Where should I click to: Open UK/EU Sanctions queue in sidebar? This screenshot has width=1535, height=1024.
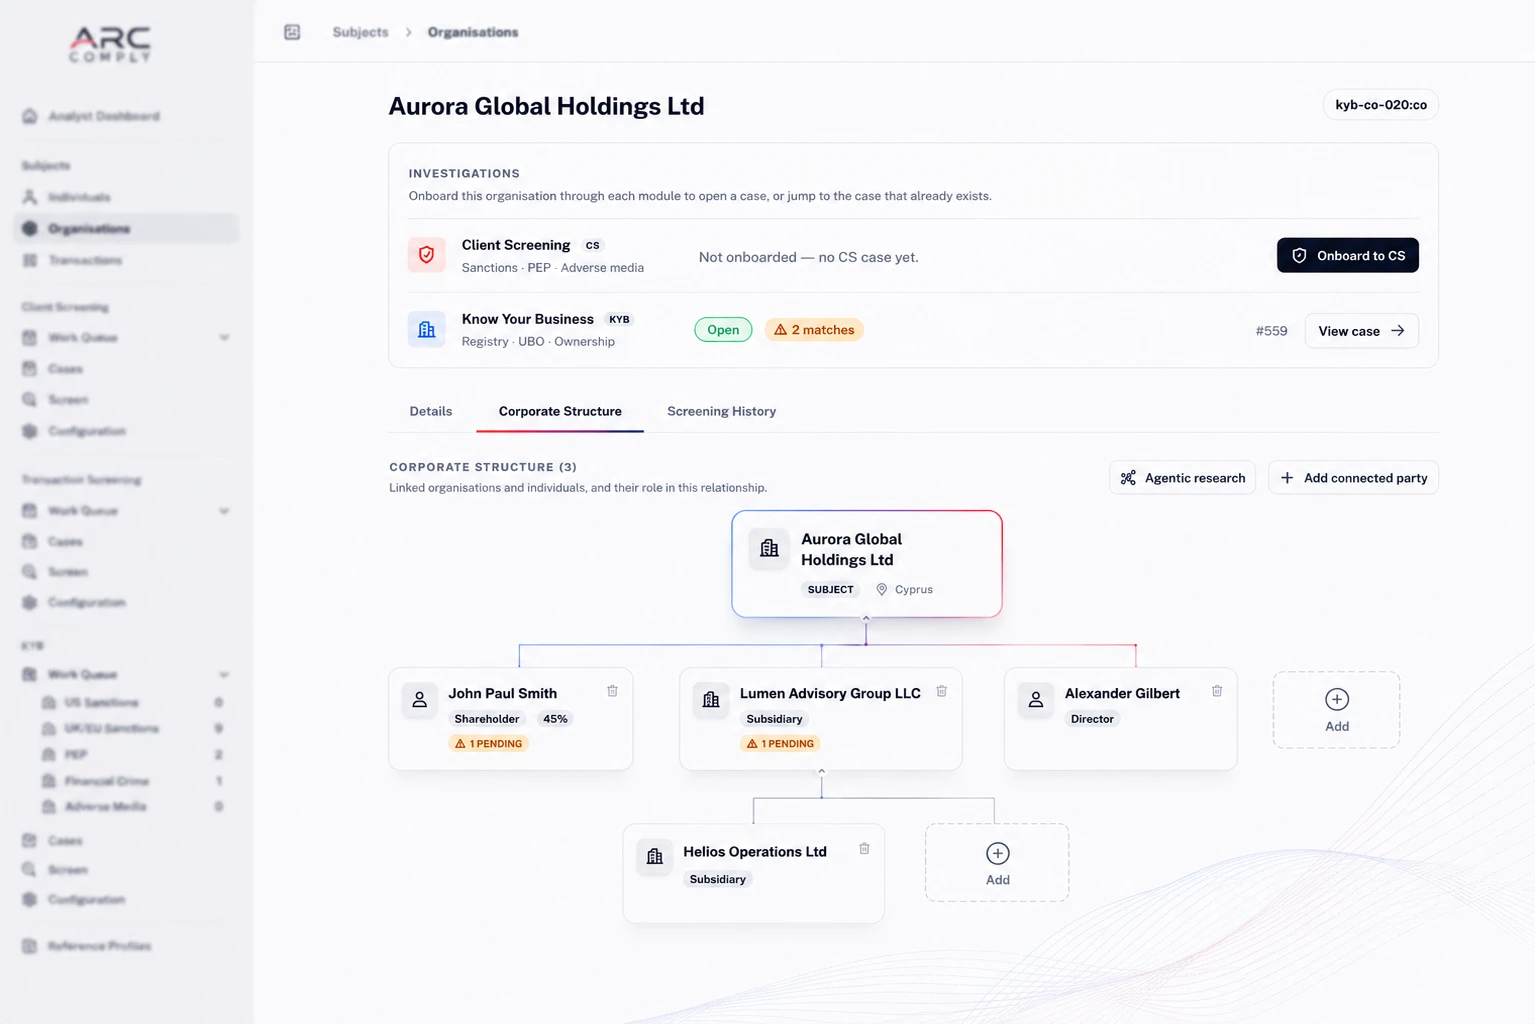132,729
